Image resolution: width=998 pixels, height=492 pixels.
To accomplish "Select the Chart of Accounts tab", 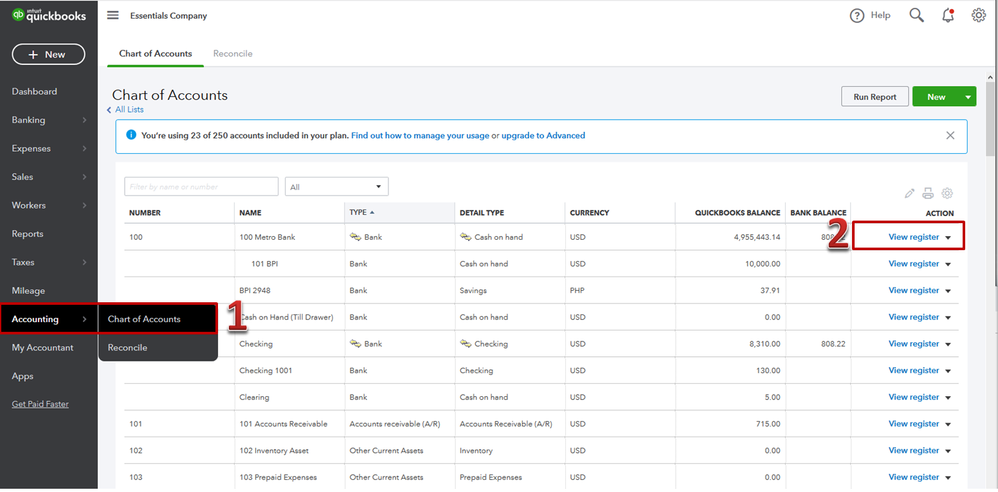I will pos(155,53).
